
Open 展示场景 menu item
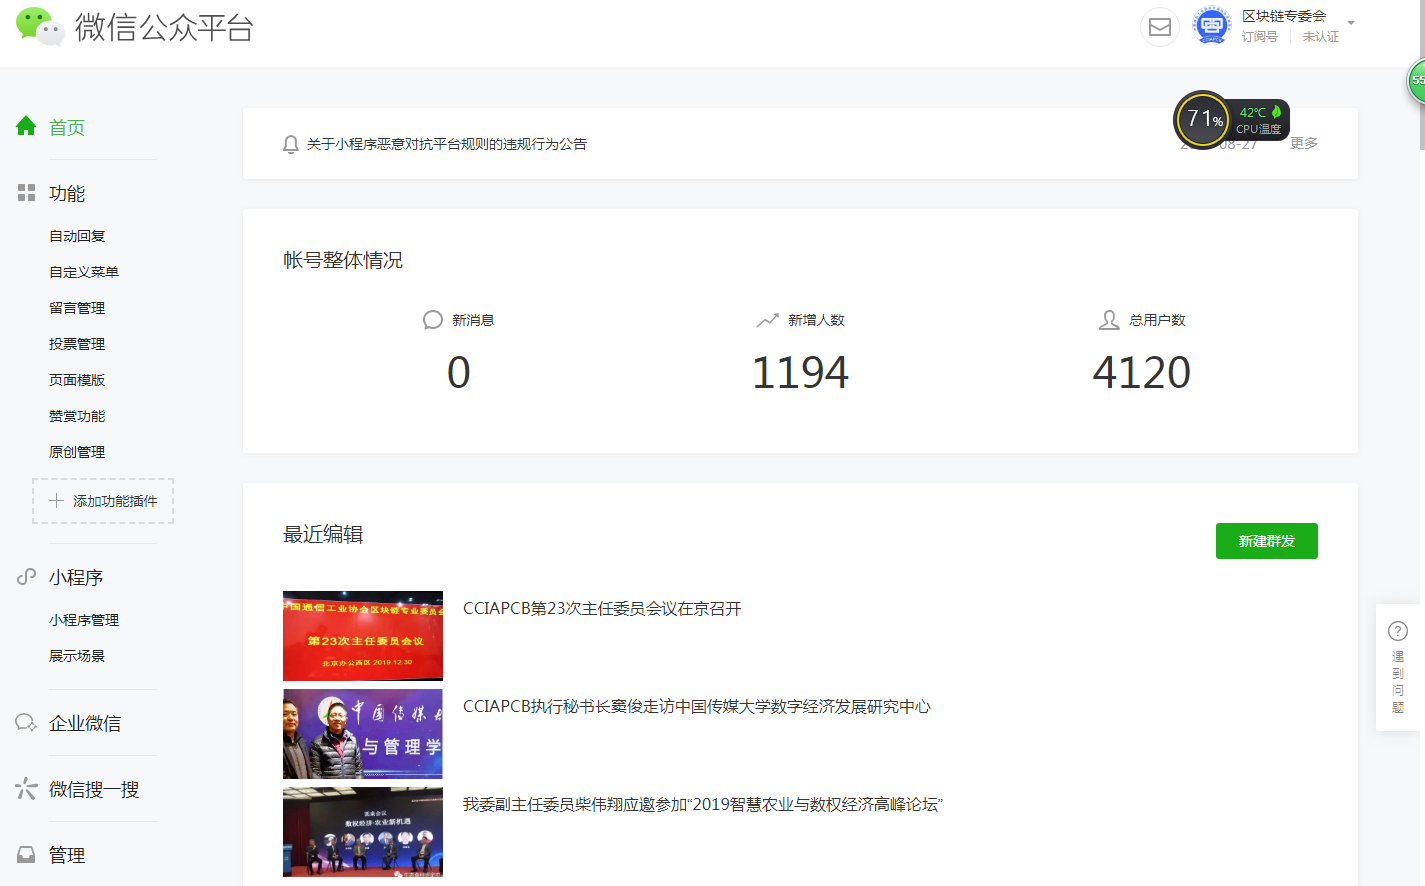(x=77, y=656)
